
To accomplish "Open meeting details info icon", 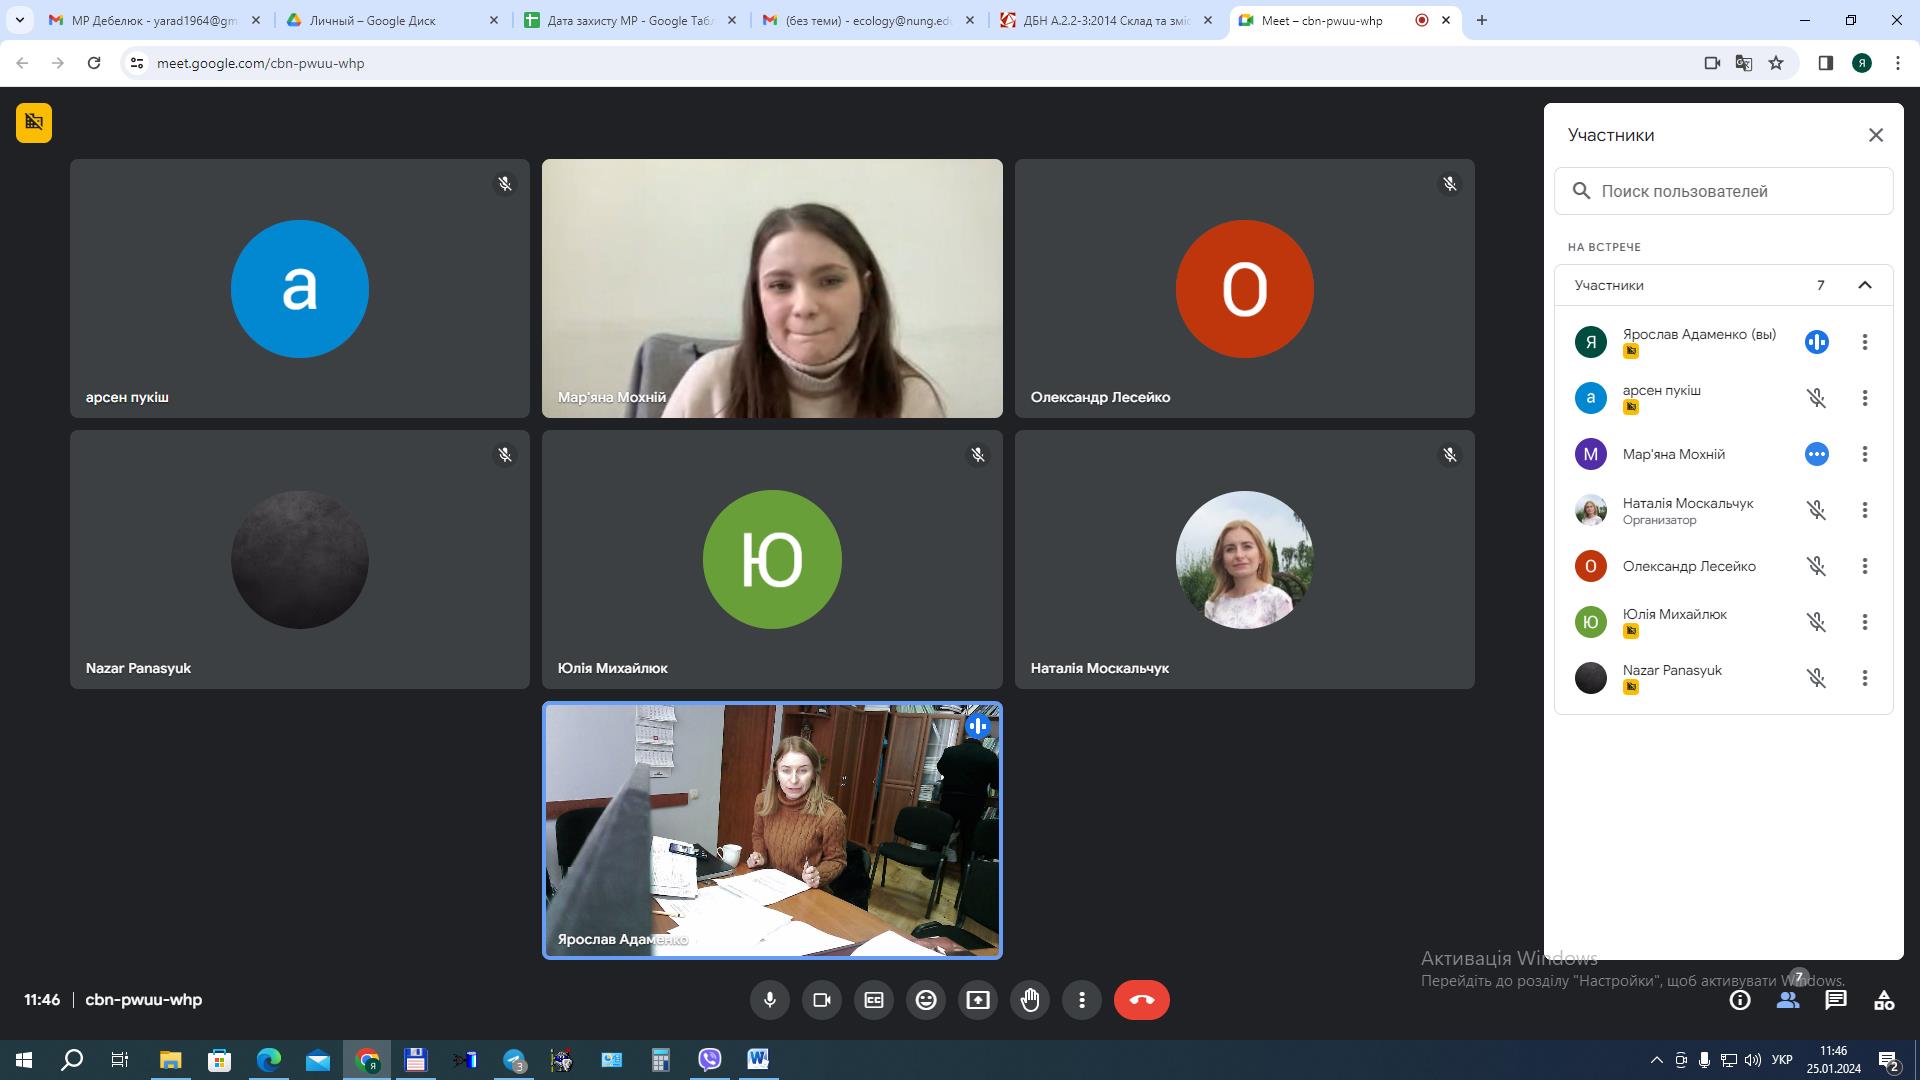I will (1740, 1000).
